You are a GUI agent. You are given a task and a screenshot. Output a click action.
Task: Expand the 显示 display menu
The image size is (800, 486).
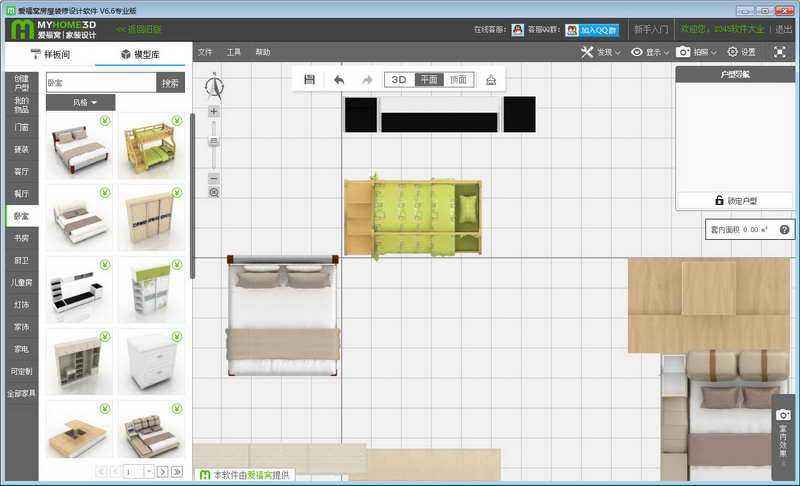point(650,52)
